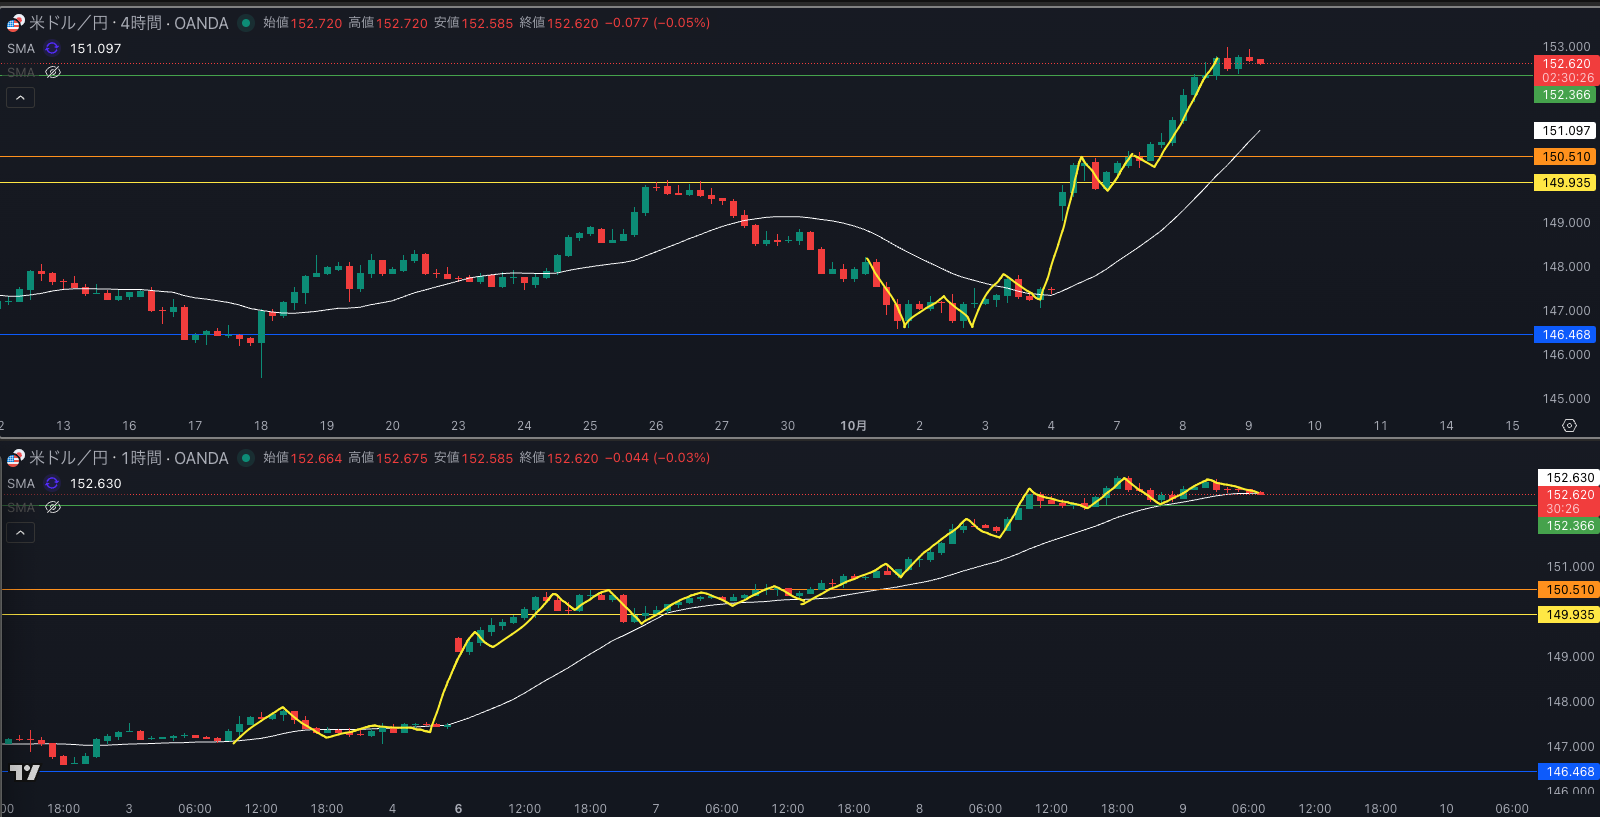Select the orange 150.510 price label, upper chart
This screenshot has width=1600, height=817.
(x=1565, y=157)
